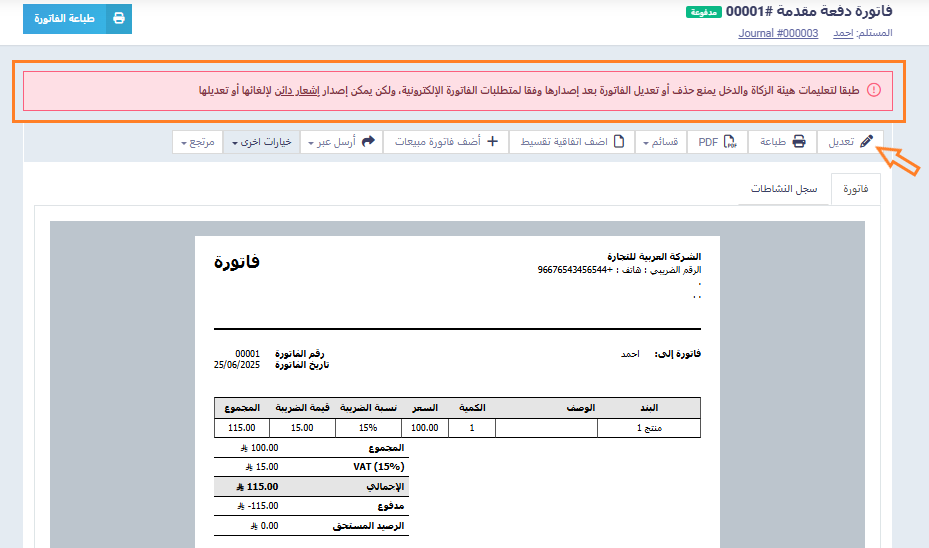Click أضف فاتورة مبيعات button
Screen dimensions: 929x548
click(x=446, y=142)
